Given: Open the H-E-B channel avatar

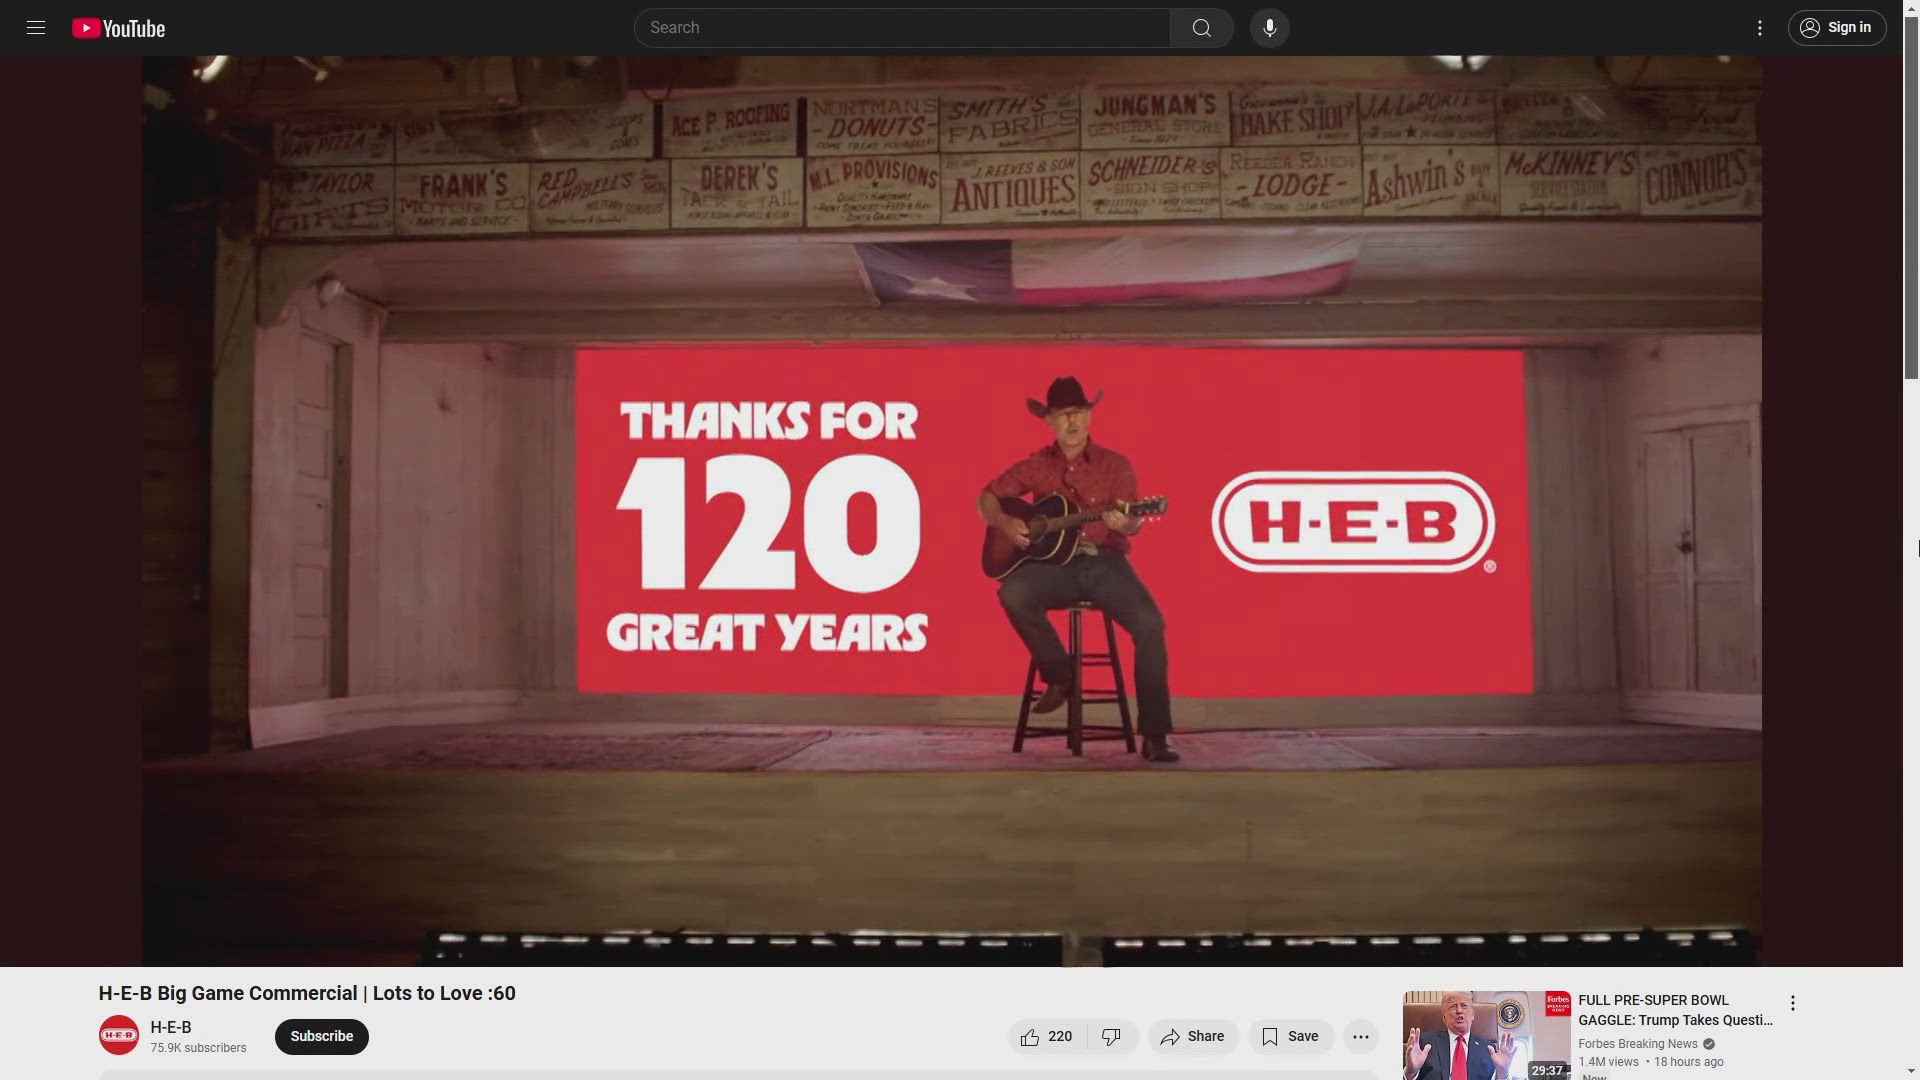Looking at the screenshot, I should pos(119,1035).
